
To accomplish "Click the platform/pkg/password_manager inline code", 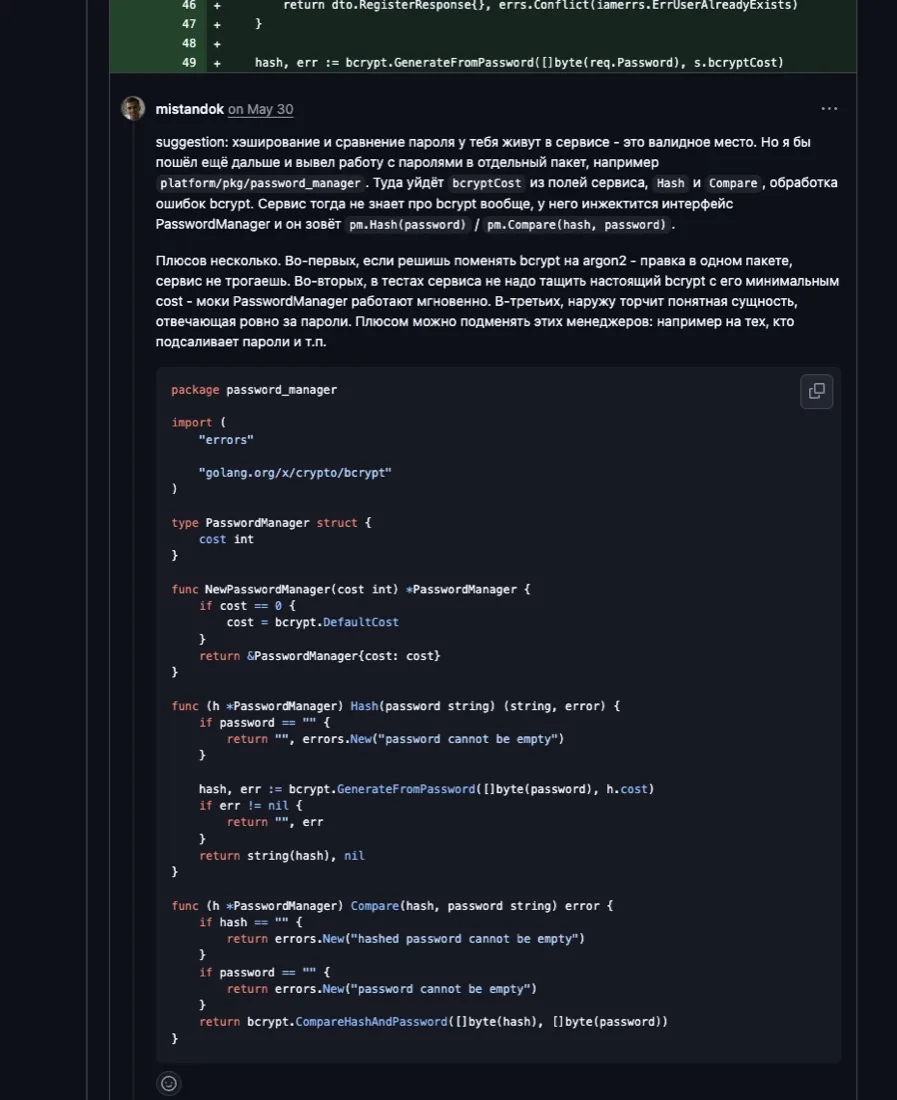I will (x=260, y=183).
